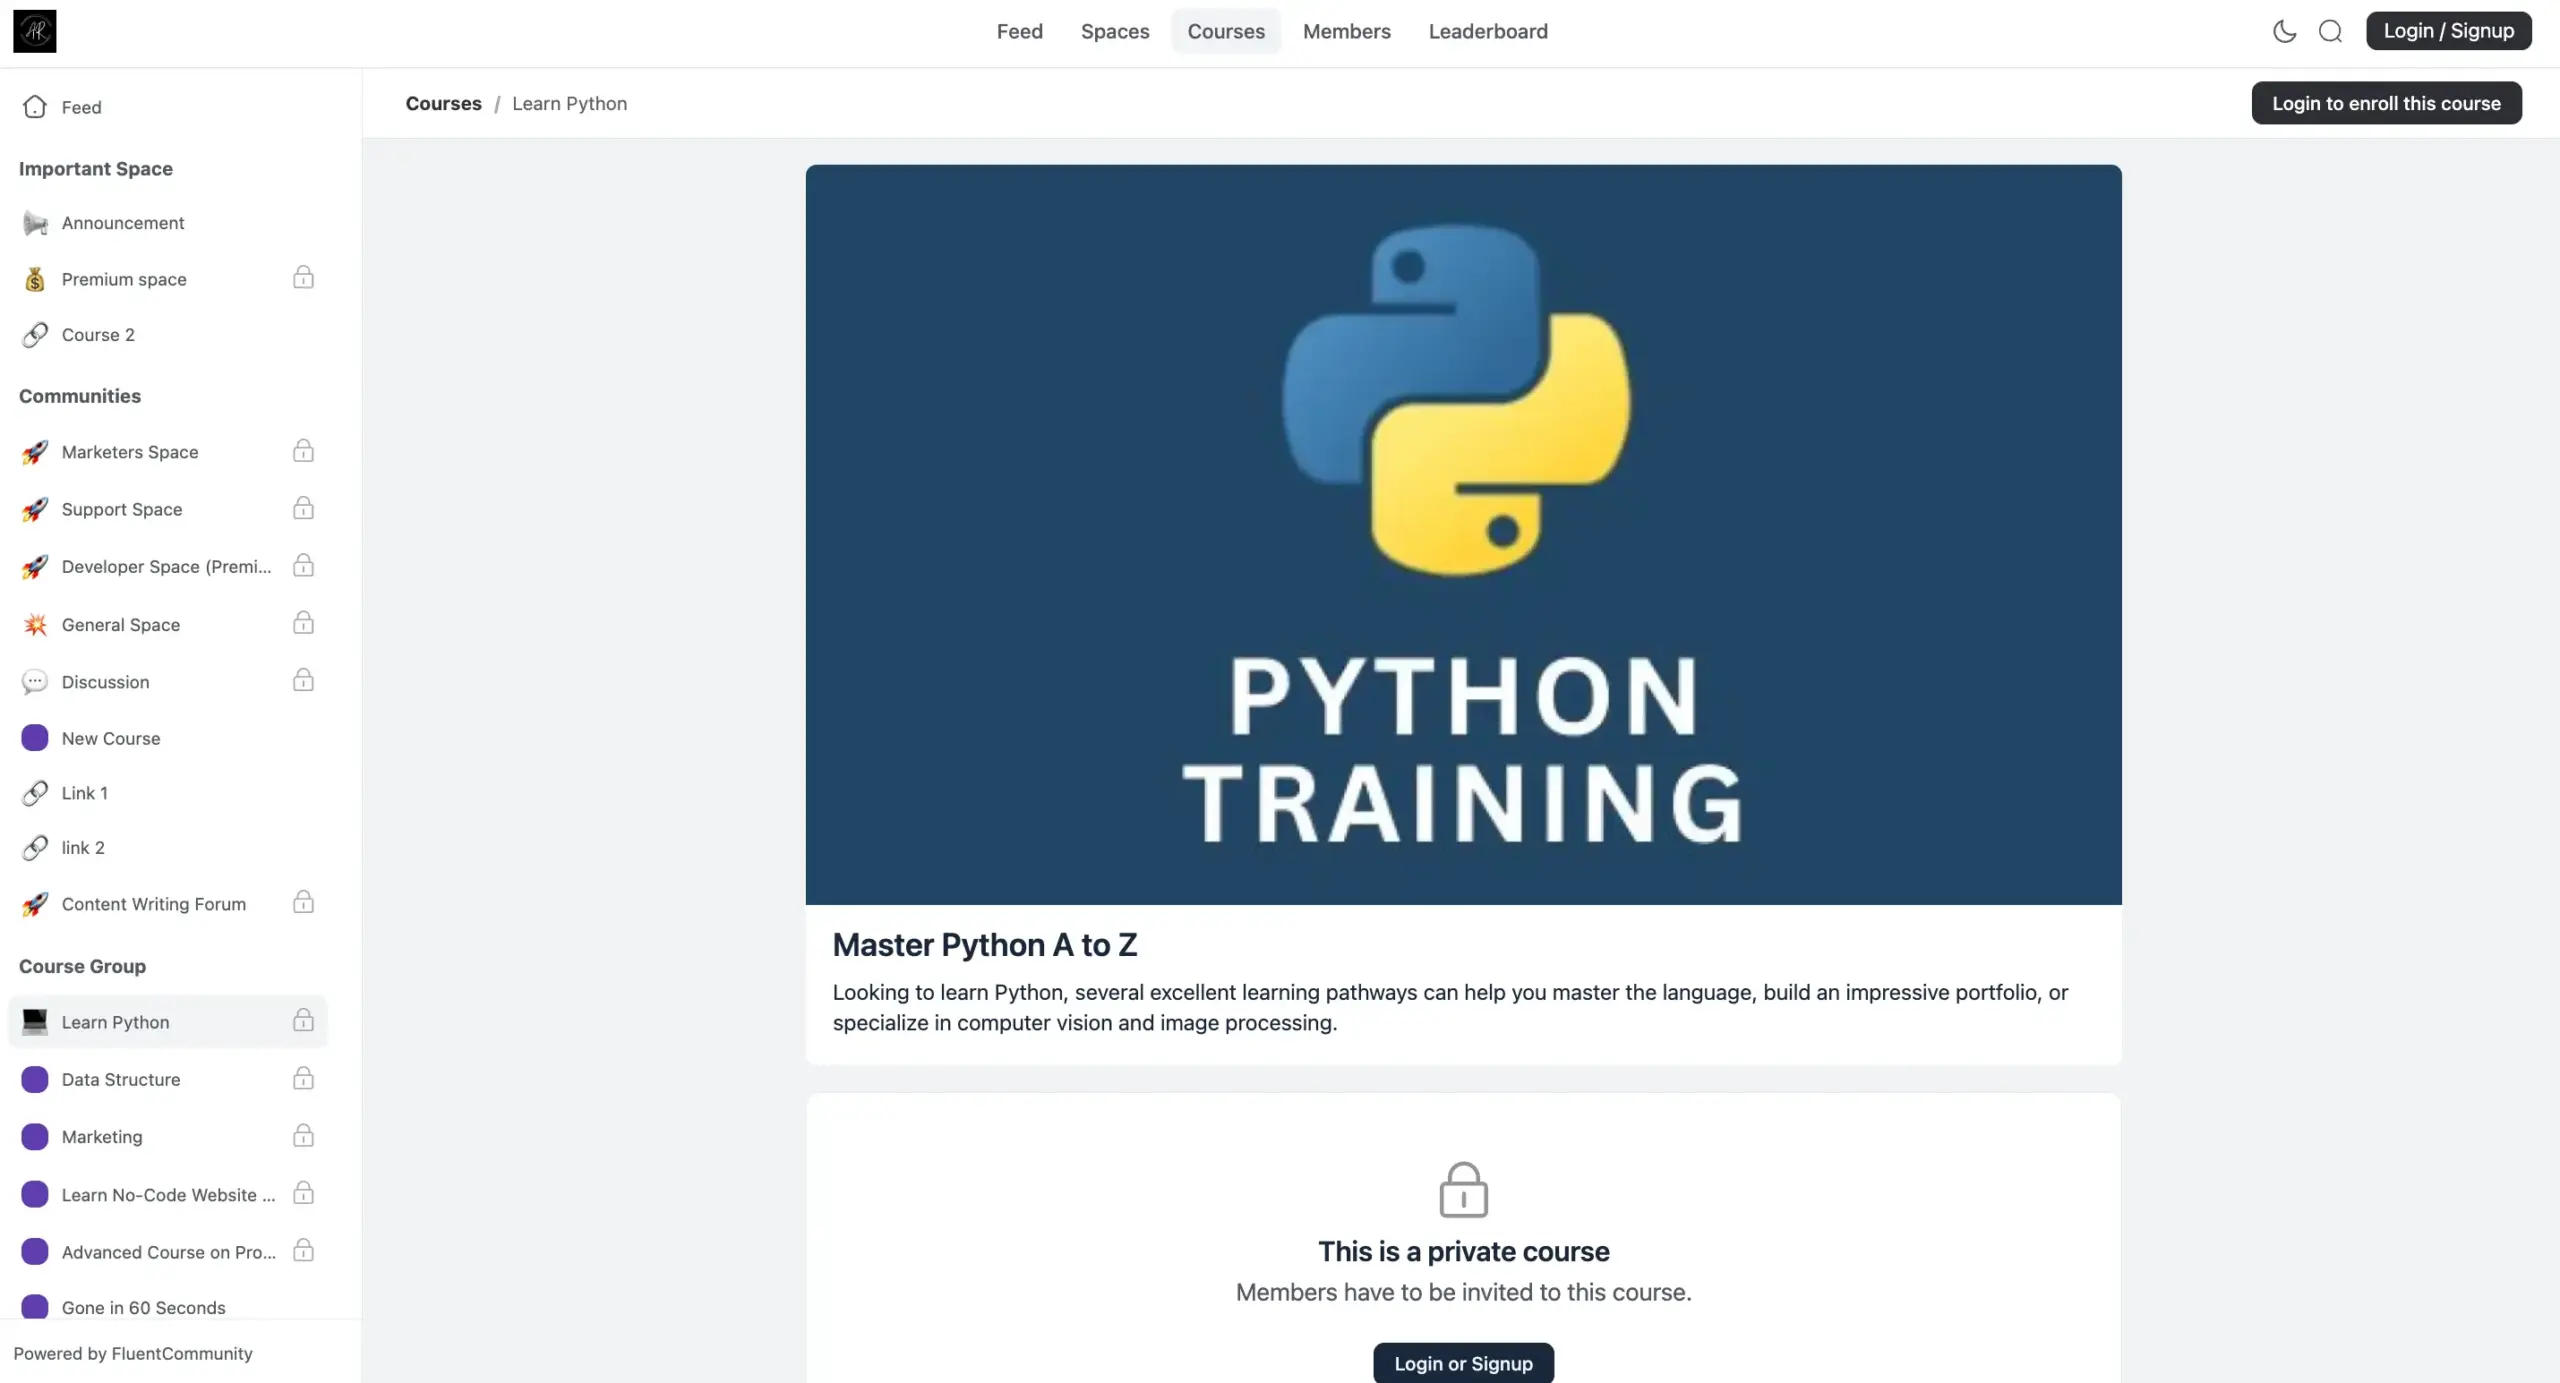This screenshot has height=1383, width=2560.
Task: Click the lock icon beside Content Writing Forum
Action: 303,902
